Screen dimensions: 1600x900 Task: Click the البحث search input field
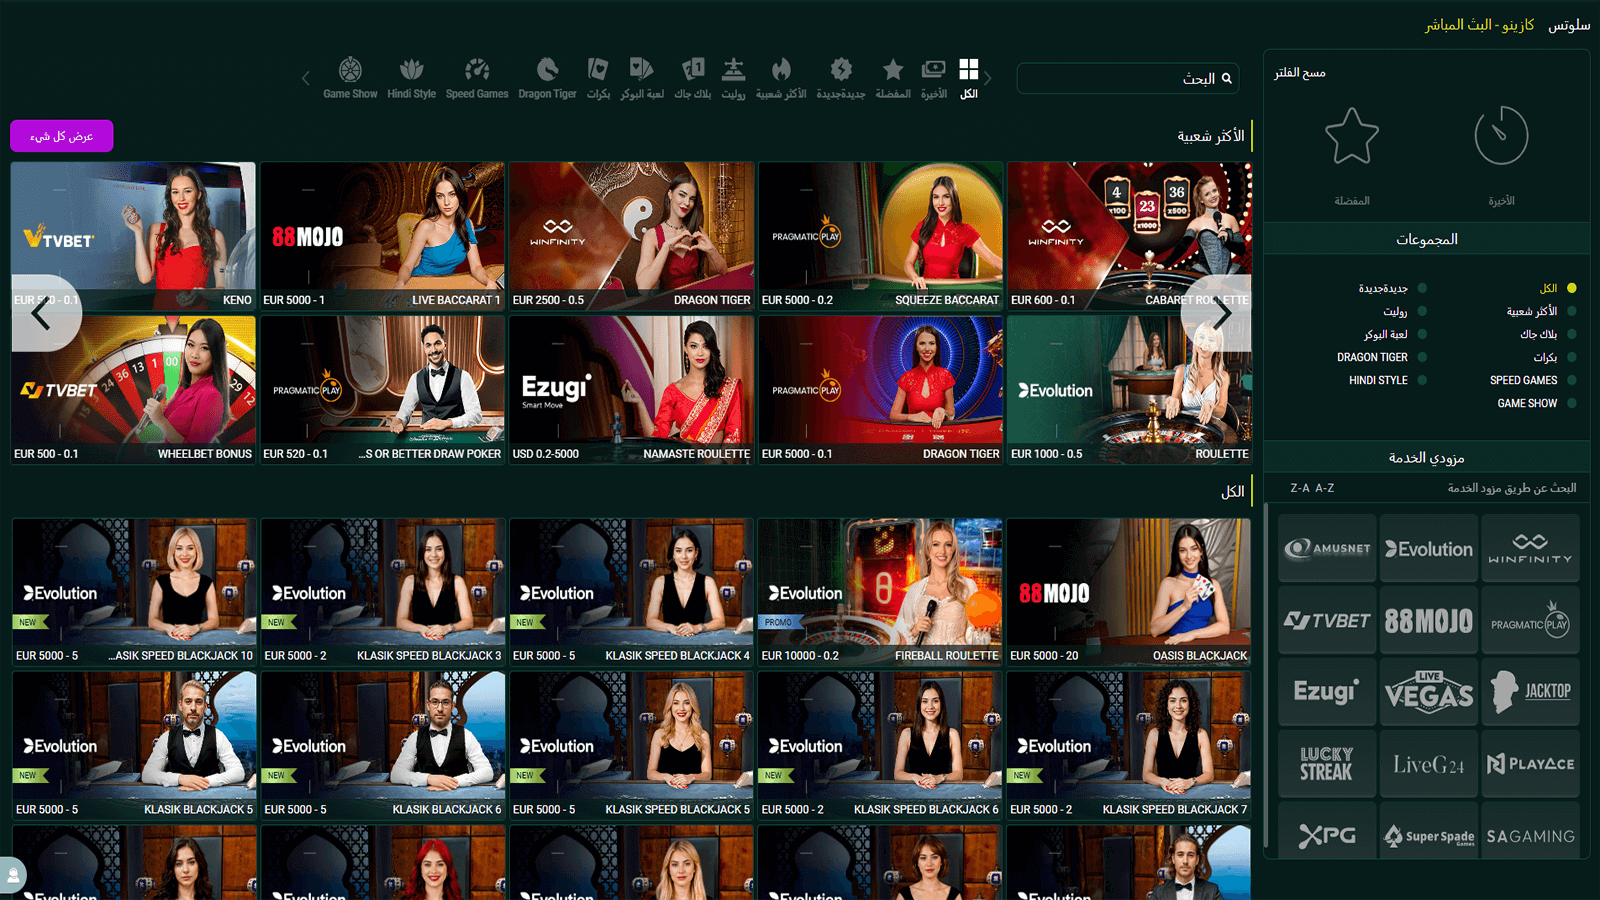pyautogui.click(x=1128, y=78)
